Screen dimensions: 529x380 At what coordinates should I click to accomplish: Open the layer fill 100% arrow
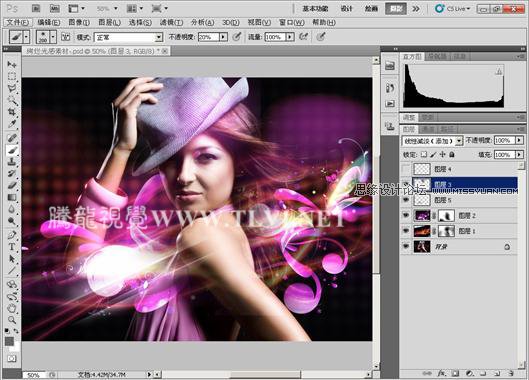(519, 155)
